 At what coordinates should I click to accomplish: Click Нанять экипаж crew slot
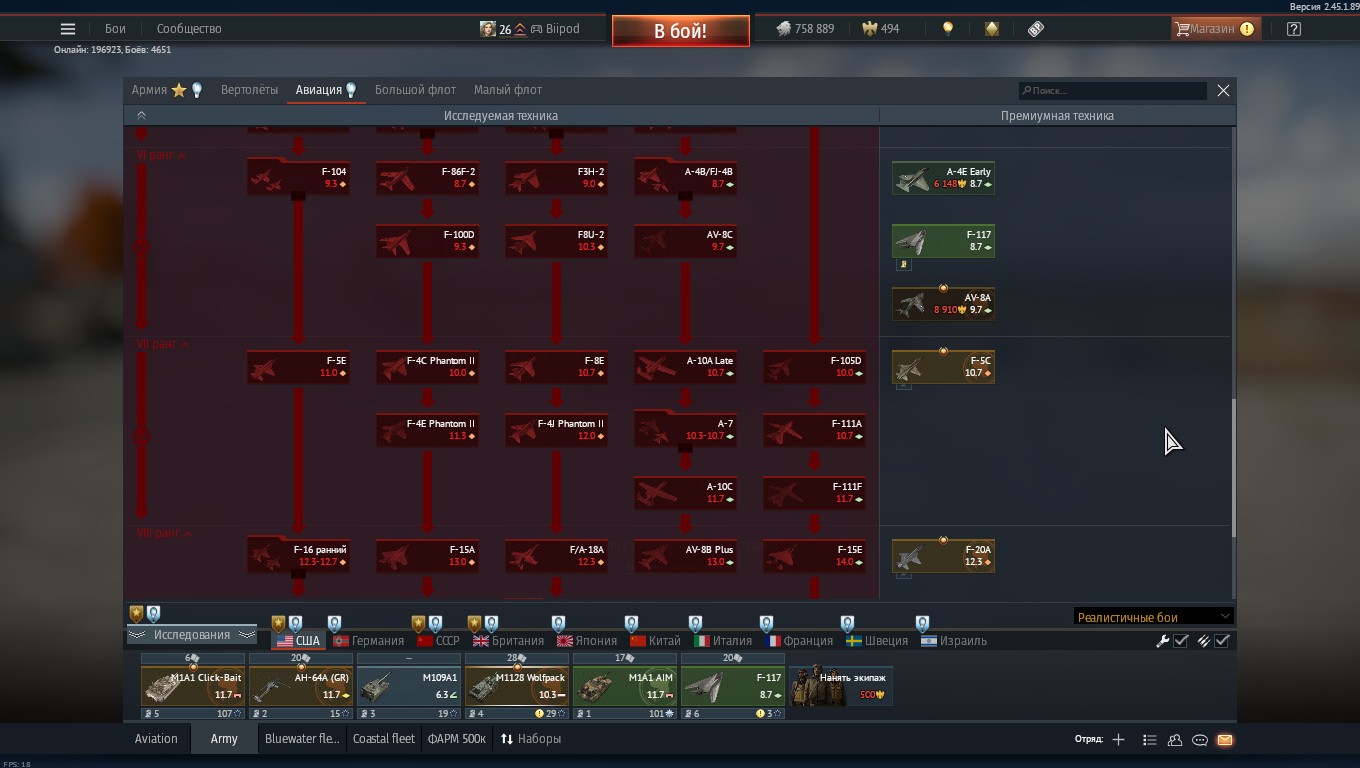tap(840, 686)
